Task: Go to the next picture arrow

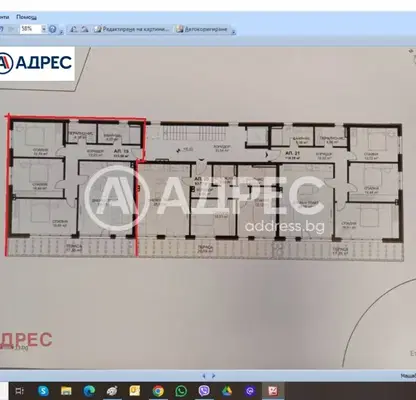Action: point(213,376)
